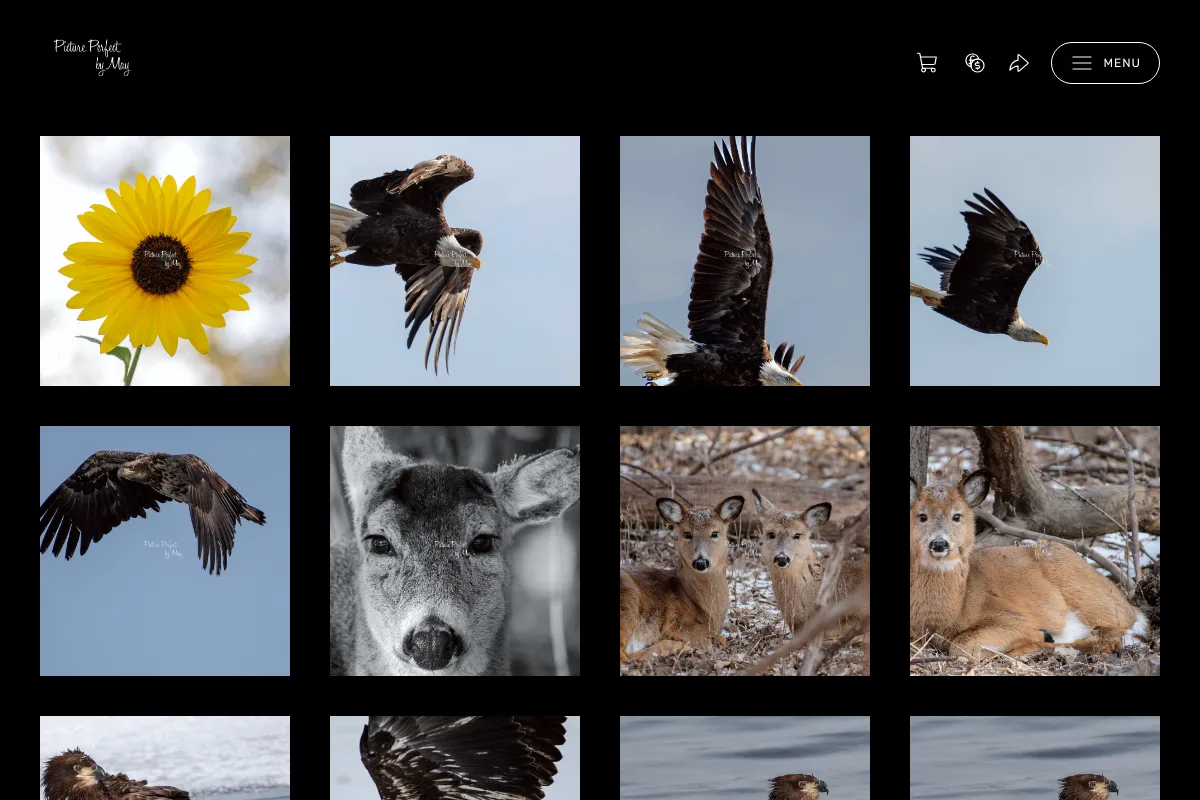
Task: Click the MENU text label
Action: click(x=1122, y=63)
